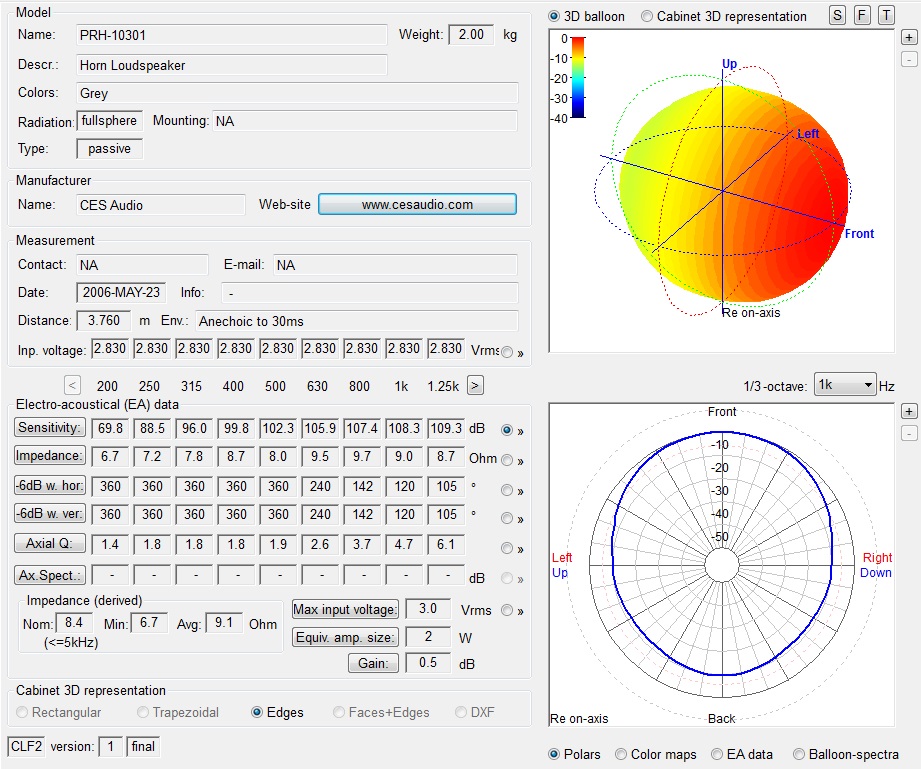This screenshot has height=769, width=921.
Task: Zoom in 3D balloon with plus button
Action: click(908, 37)
